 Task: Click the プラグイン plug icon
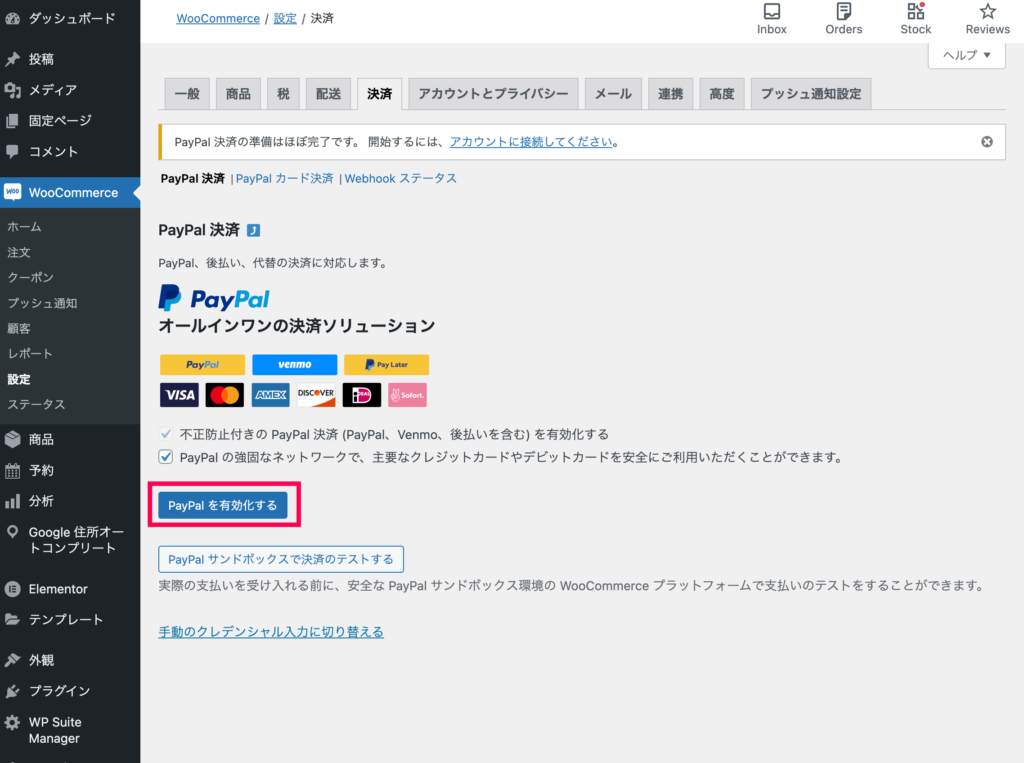(12, 690)
